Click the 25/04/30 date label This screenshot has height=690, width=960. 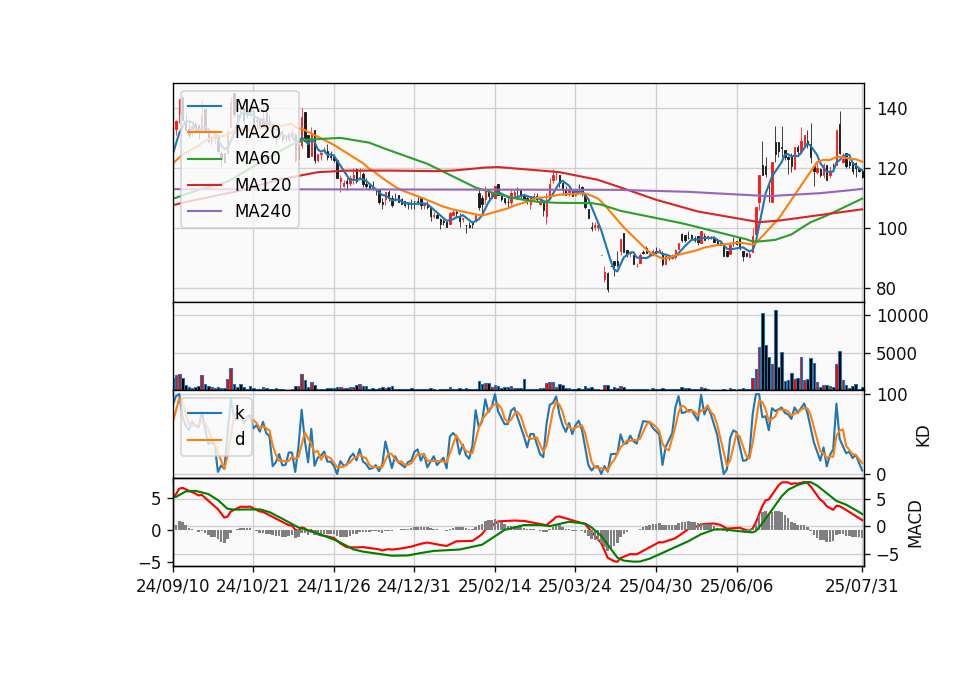pos(656,586)
